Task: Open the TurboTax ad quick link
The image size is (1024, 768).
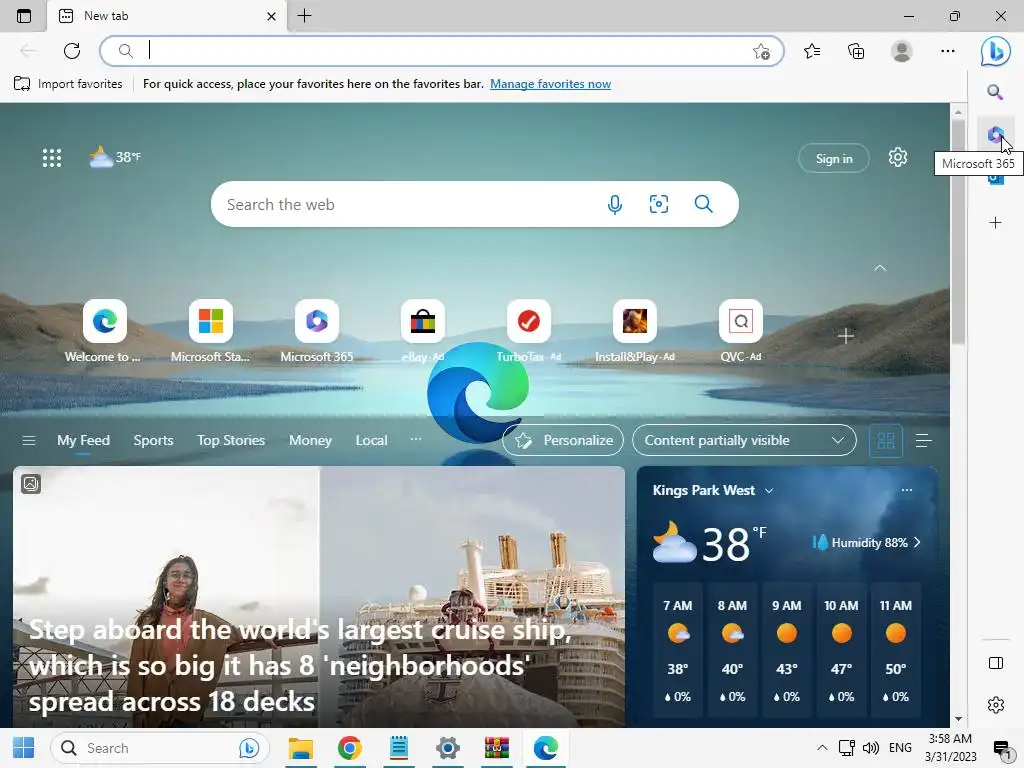Action: tap(529, 331)
